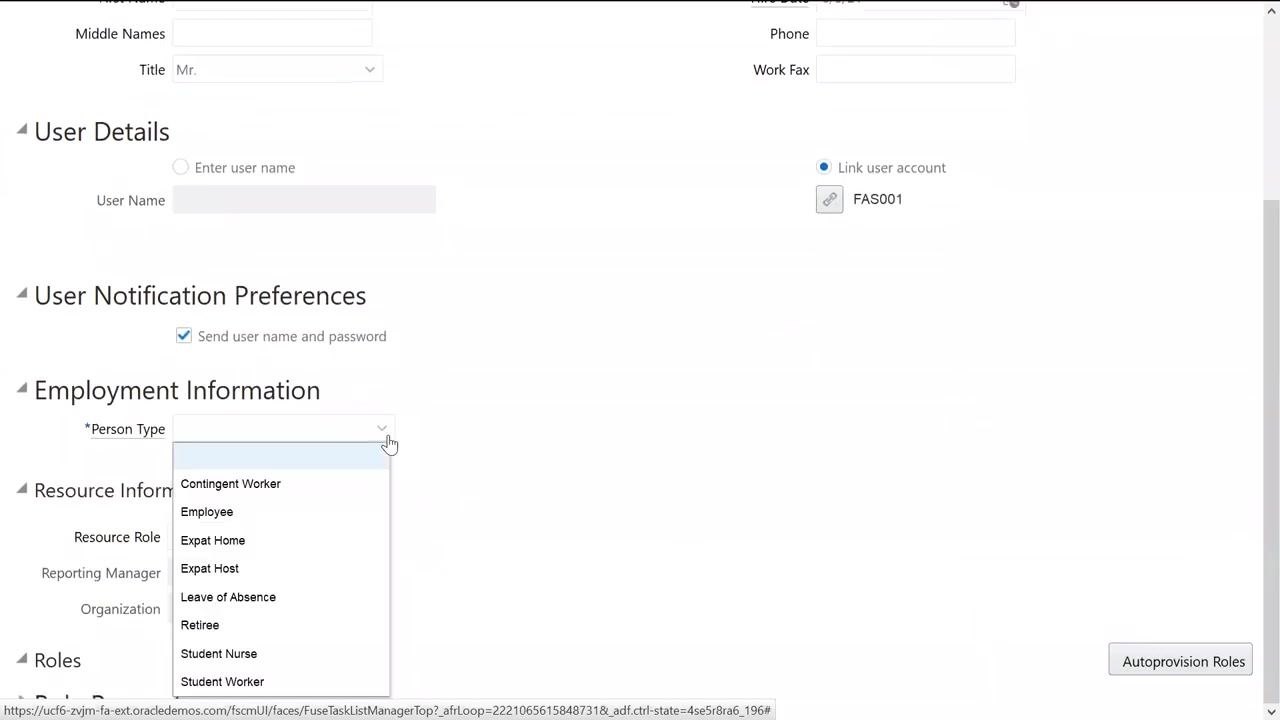Click into the Work Fax field

tap(916, 70)
